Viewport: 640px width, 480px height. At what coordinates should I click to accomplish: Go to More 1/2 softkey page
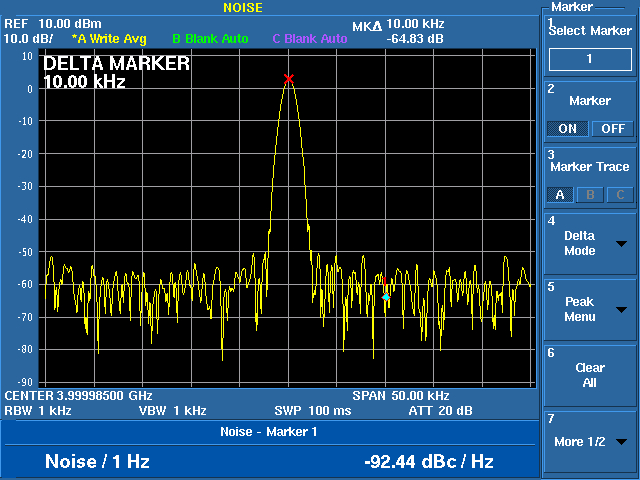(590, 441)
